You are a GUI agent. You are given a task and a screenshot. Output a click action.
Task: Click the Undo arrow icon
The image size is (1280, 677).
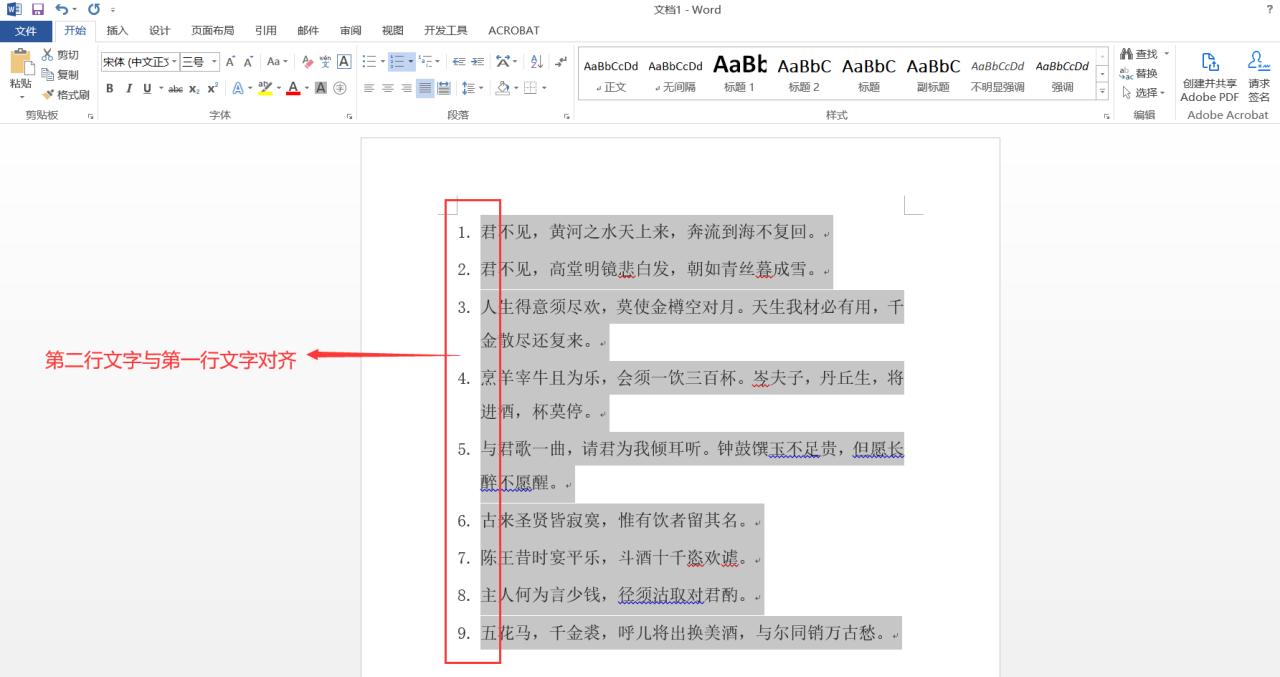[62, 9]
